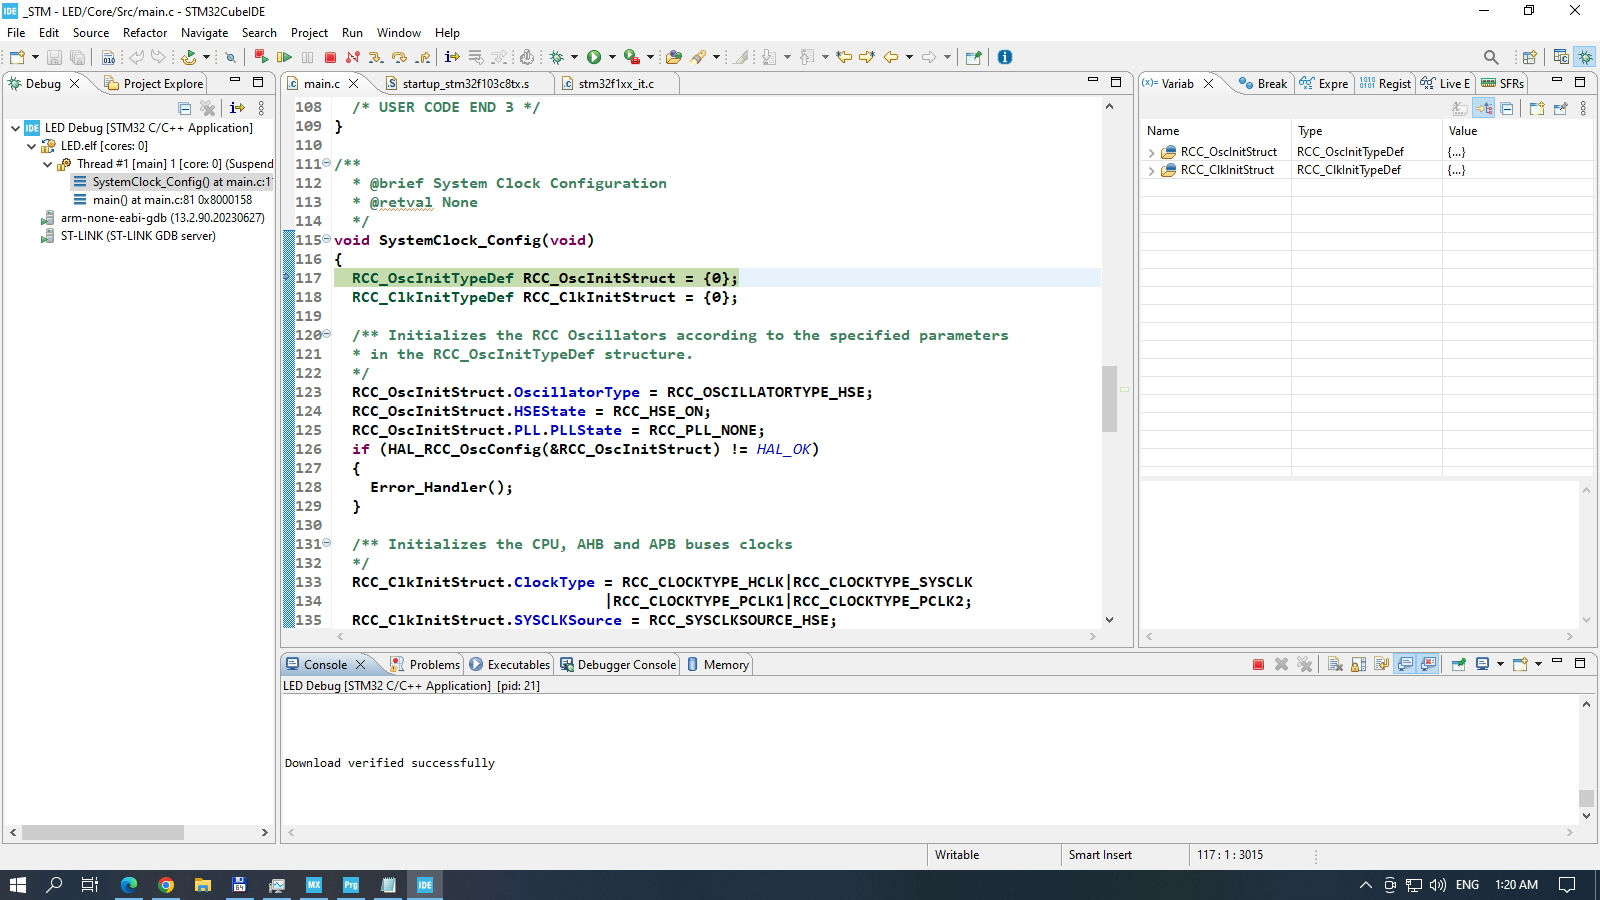Collapse Thread #1 in the Debug tree

coord(47,163)
